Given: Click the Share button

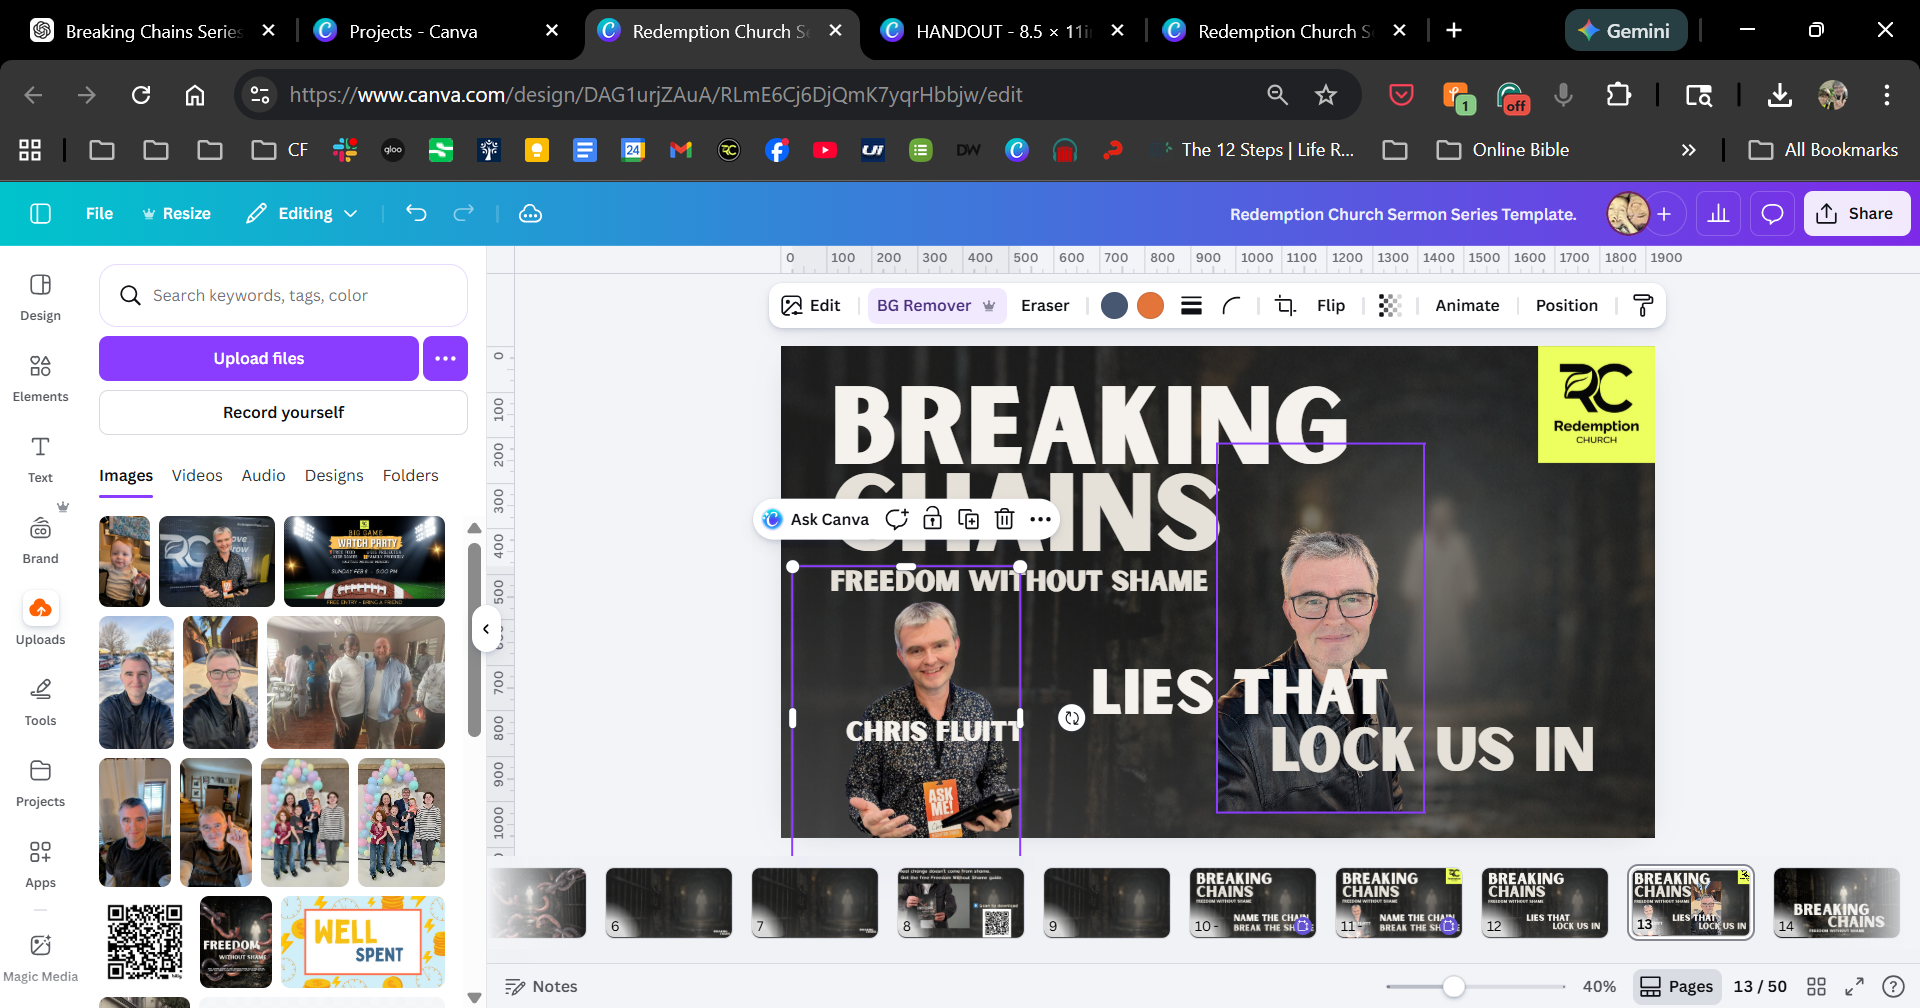Looking at the screenshot, I should 1856,213.
